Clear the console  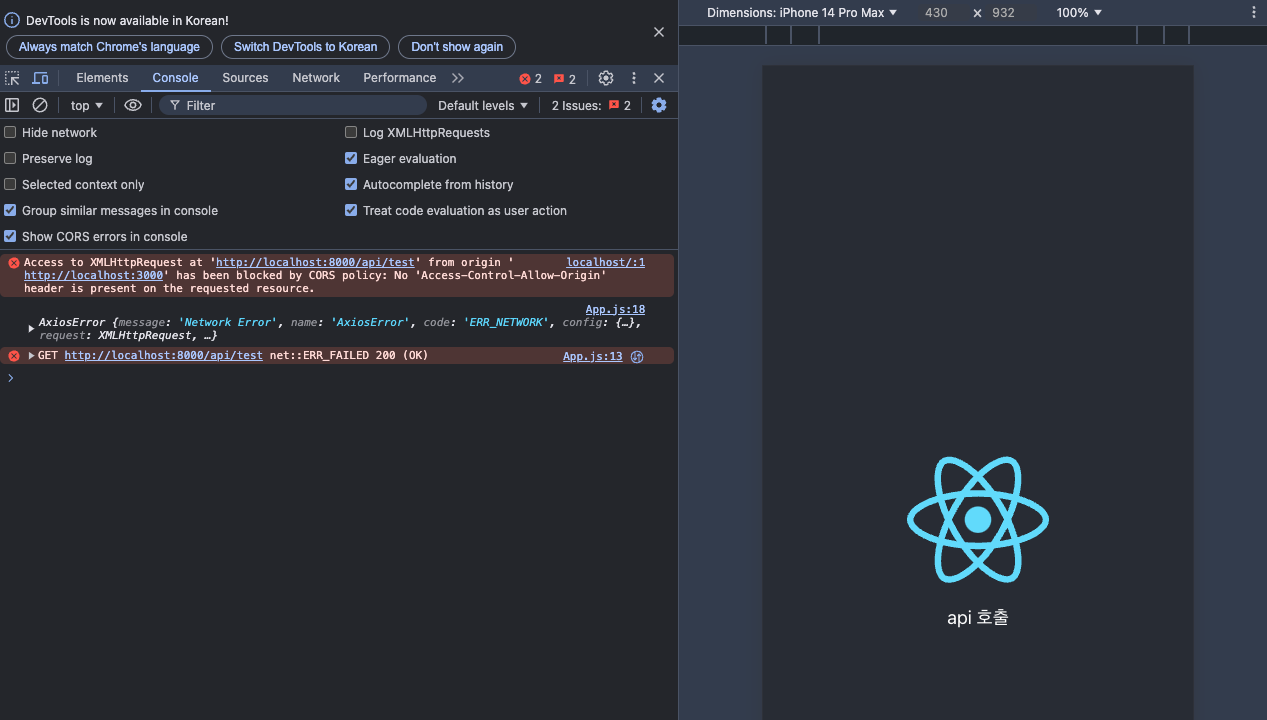coord(40,105)
